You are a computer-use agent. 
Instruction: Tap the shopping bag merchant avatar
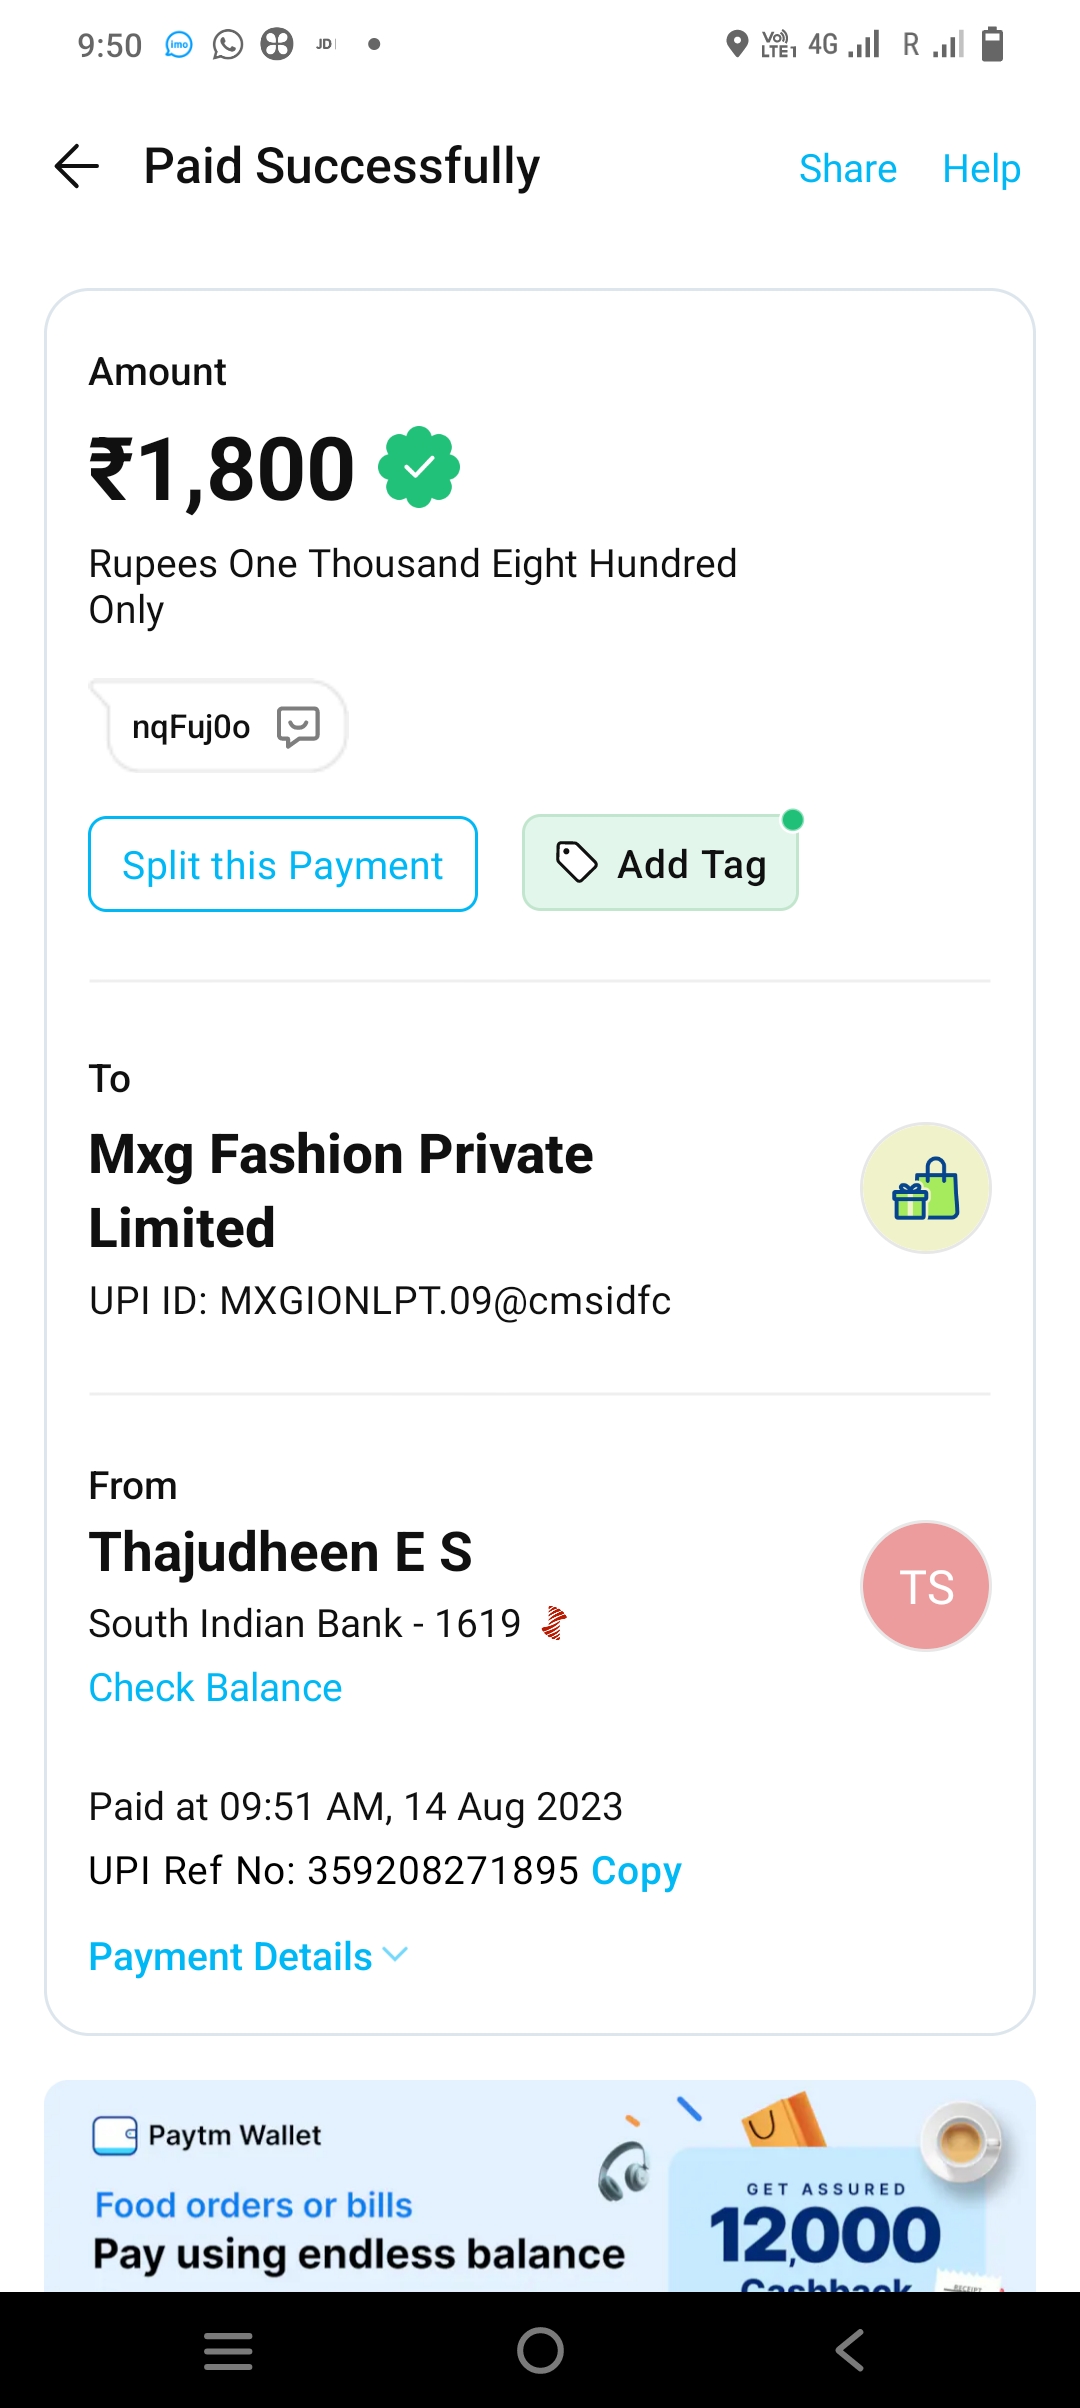click(x=925, y=1188)
